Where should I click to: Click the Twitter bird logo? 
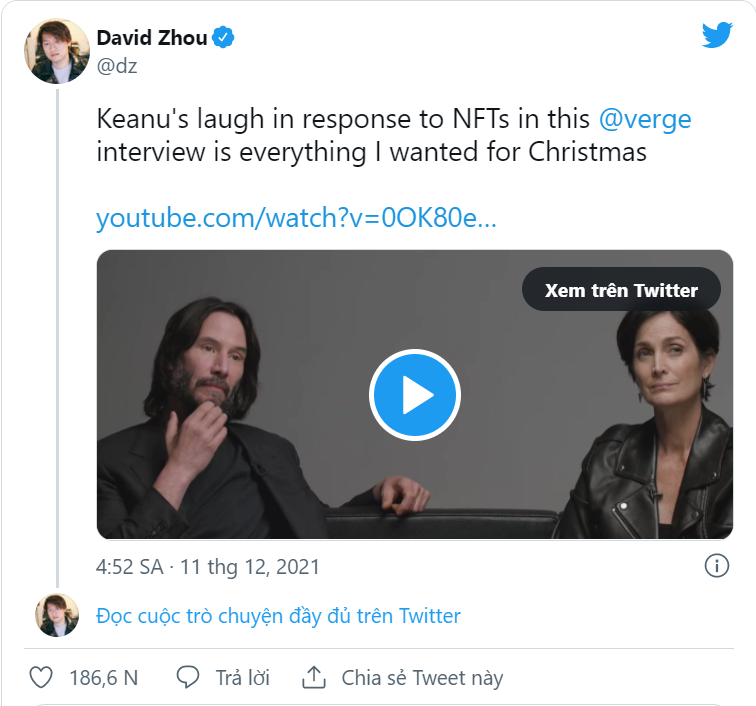point(717,35)
